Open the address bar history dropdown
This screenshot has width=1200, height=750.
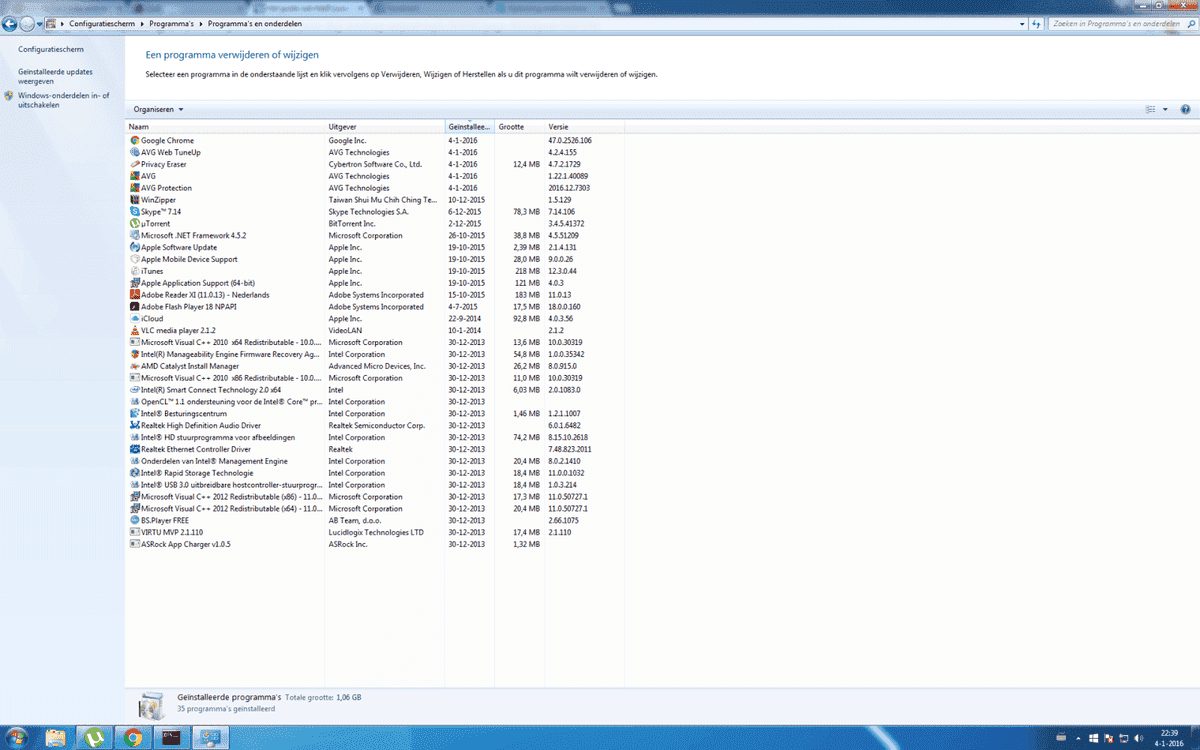click(1023, 22)
